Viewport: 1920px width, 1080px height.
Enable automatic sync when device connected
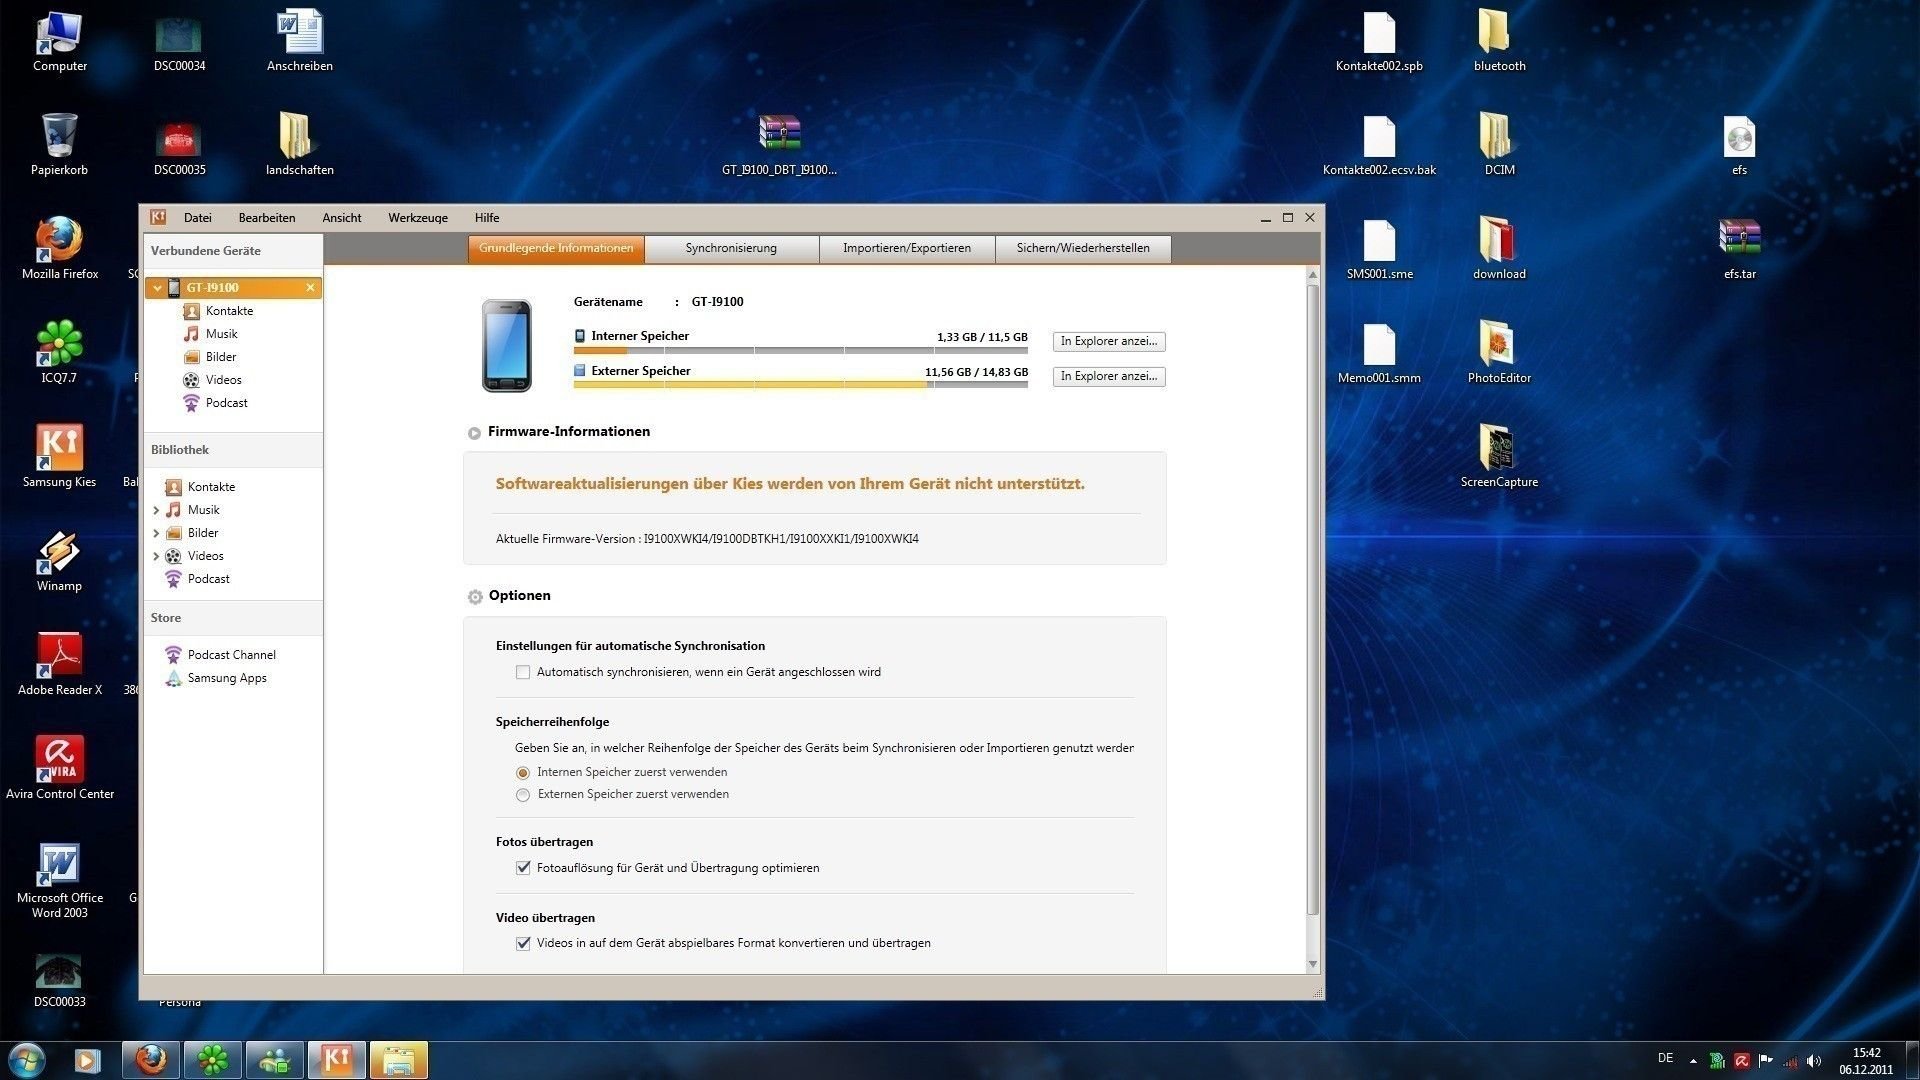tap(523, 673)
